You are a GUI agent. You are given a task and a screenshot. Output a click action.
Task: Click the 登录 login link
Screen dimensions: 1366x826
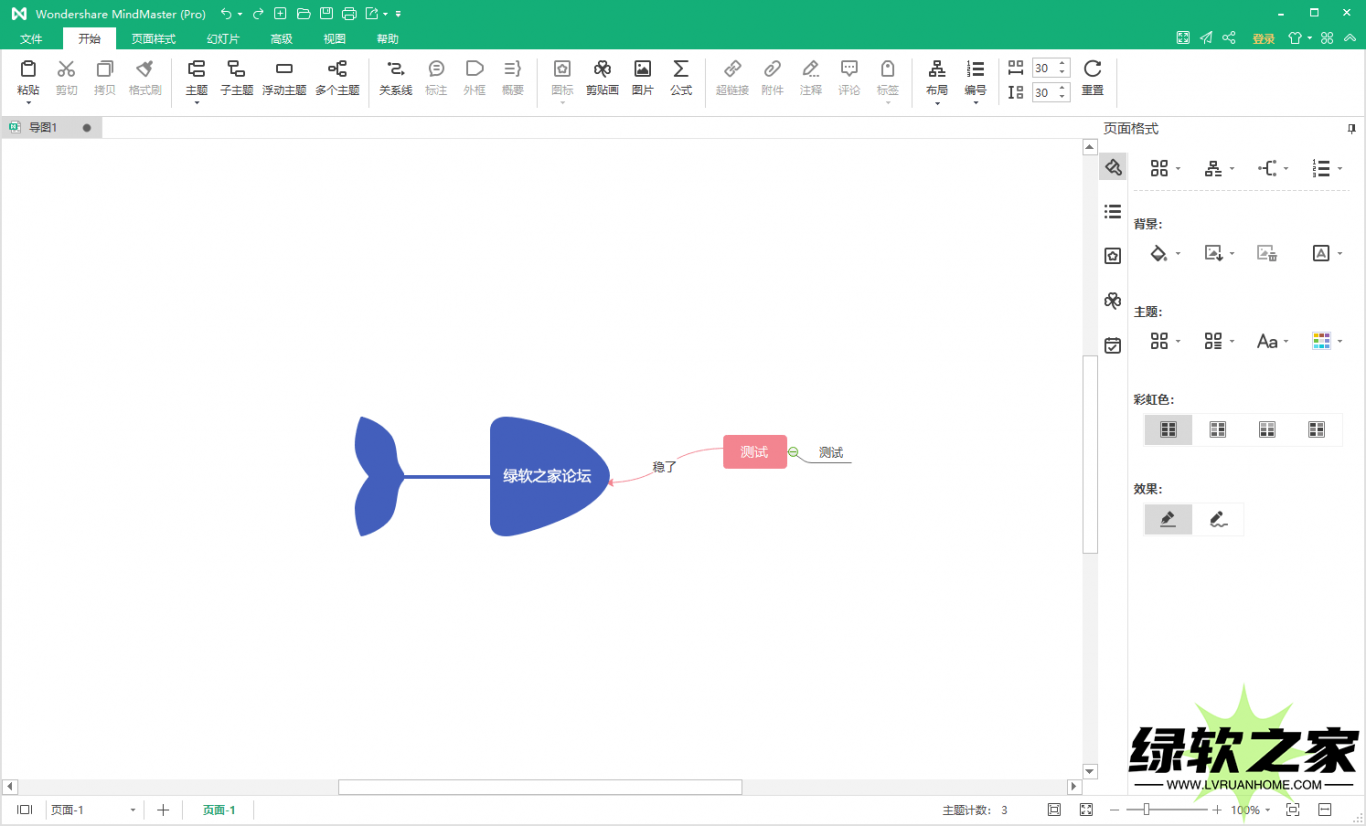coord(1263,39)
